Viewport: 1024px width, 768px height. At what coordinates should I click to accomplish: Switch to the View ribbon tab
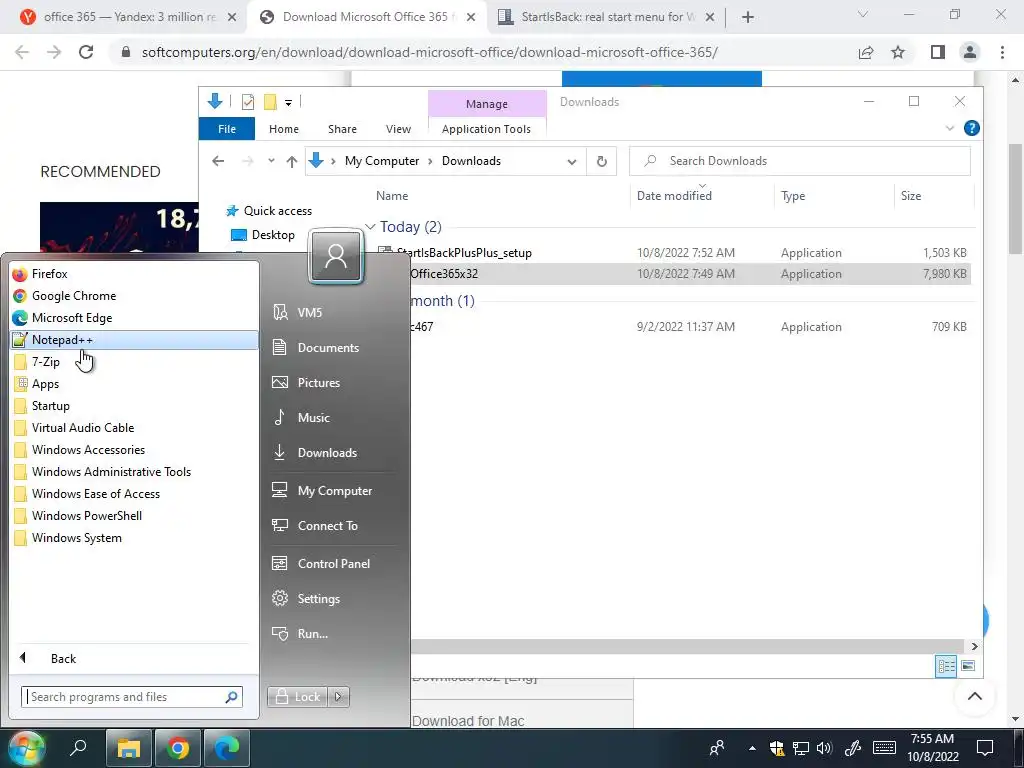(x=398, y=129)
